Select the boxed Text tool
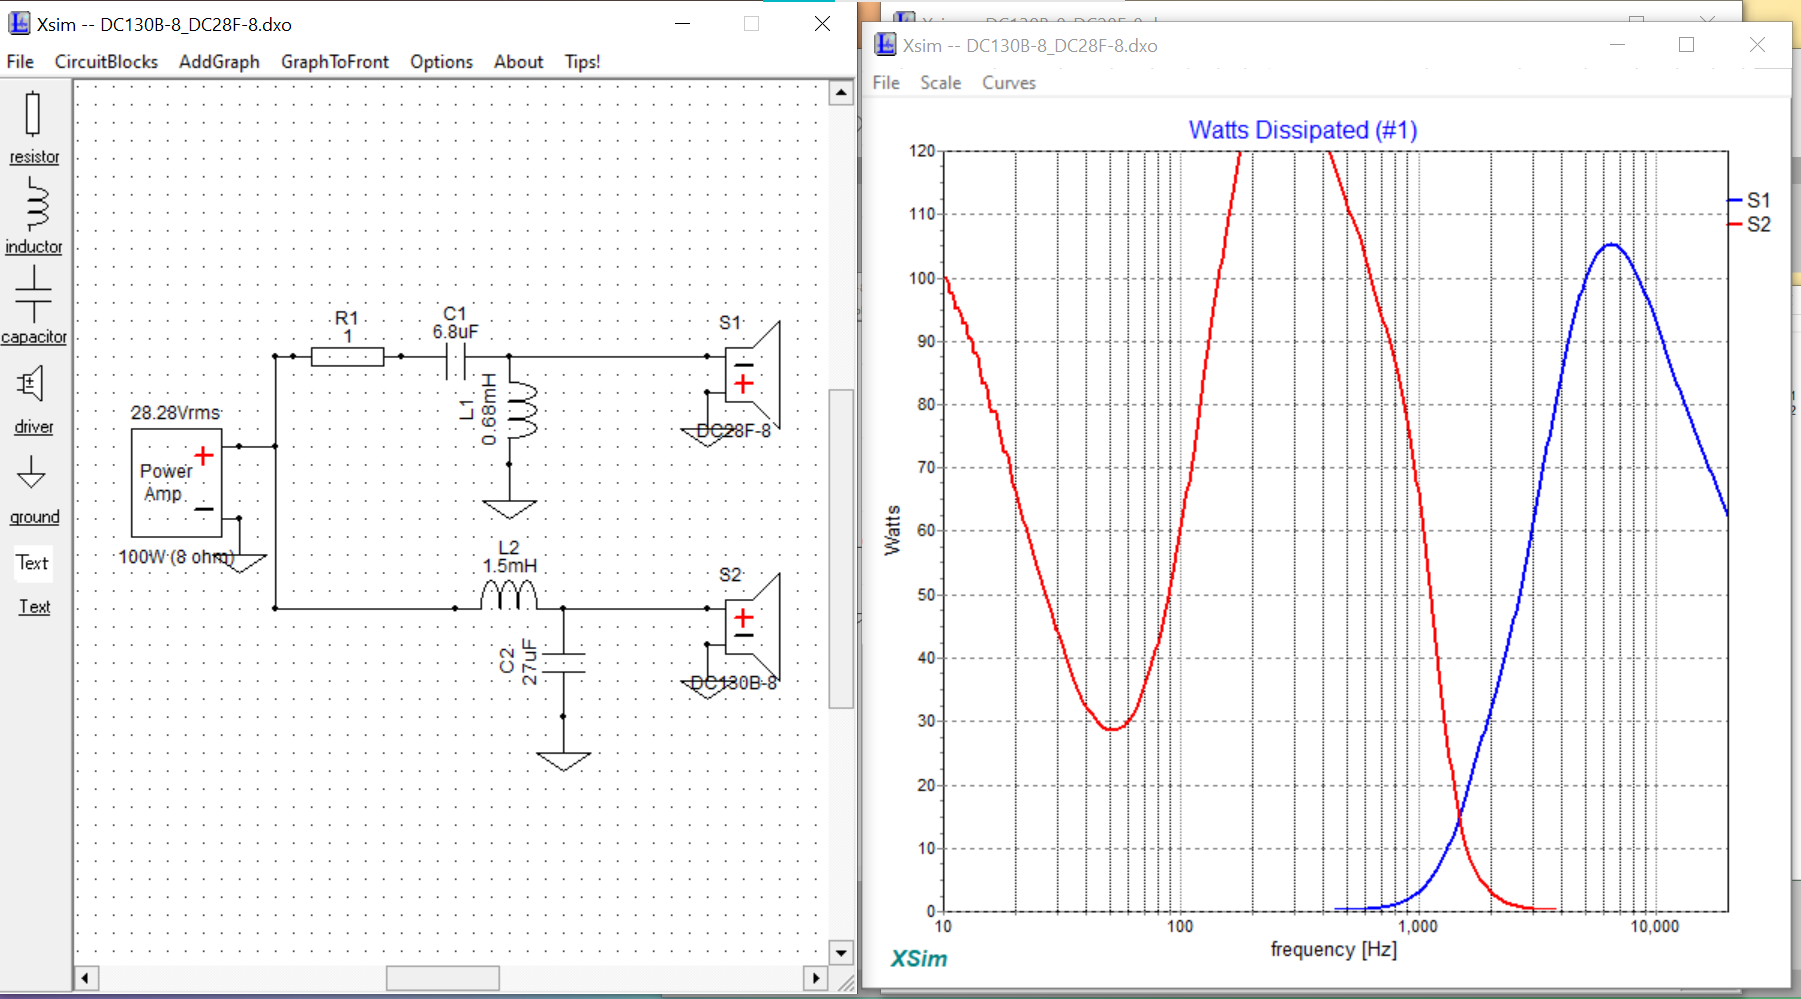The width and height of the screenshot is (1801, 999). [32, 563]
